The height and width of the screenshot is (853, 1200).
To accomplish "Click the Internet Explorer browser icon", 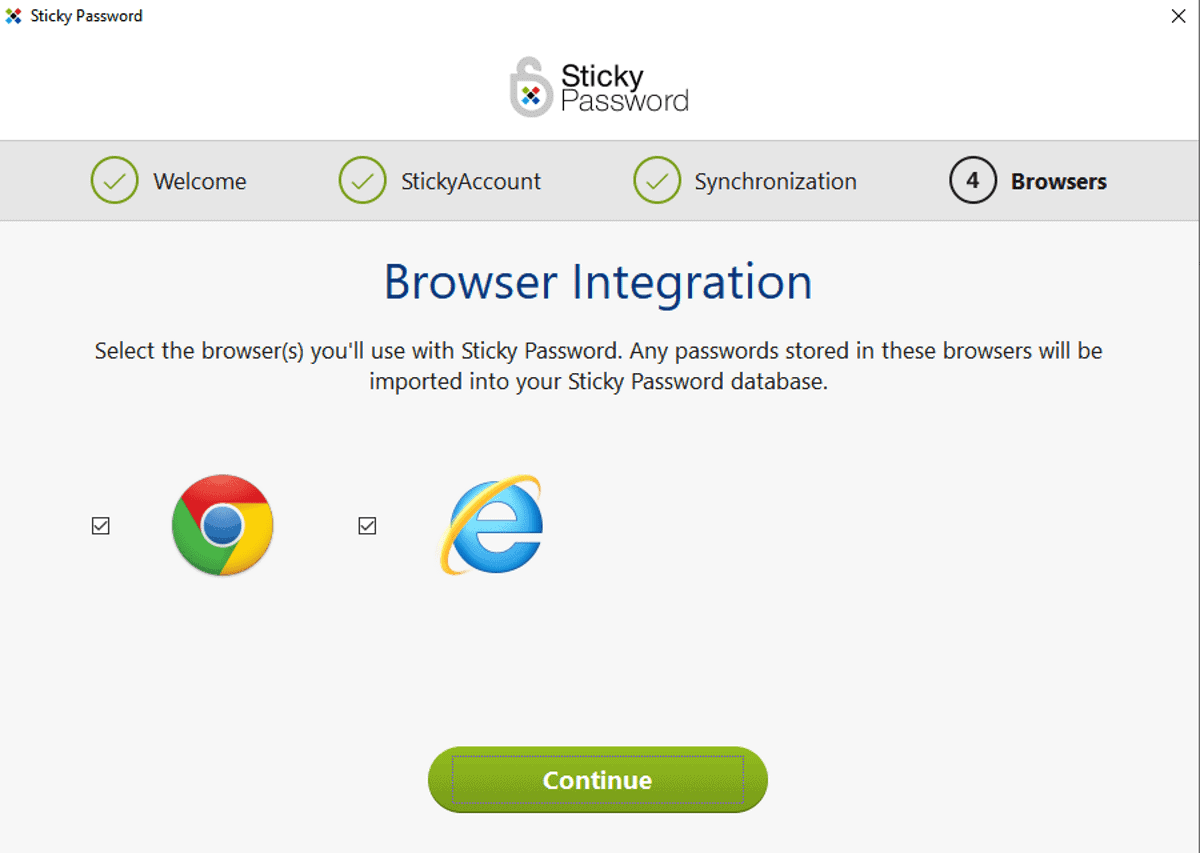I will pyautogui.click(x=491, y=525).
